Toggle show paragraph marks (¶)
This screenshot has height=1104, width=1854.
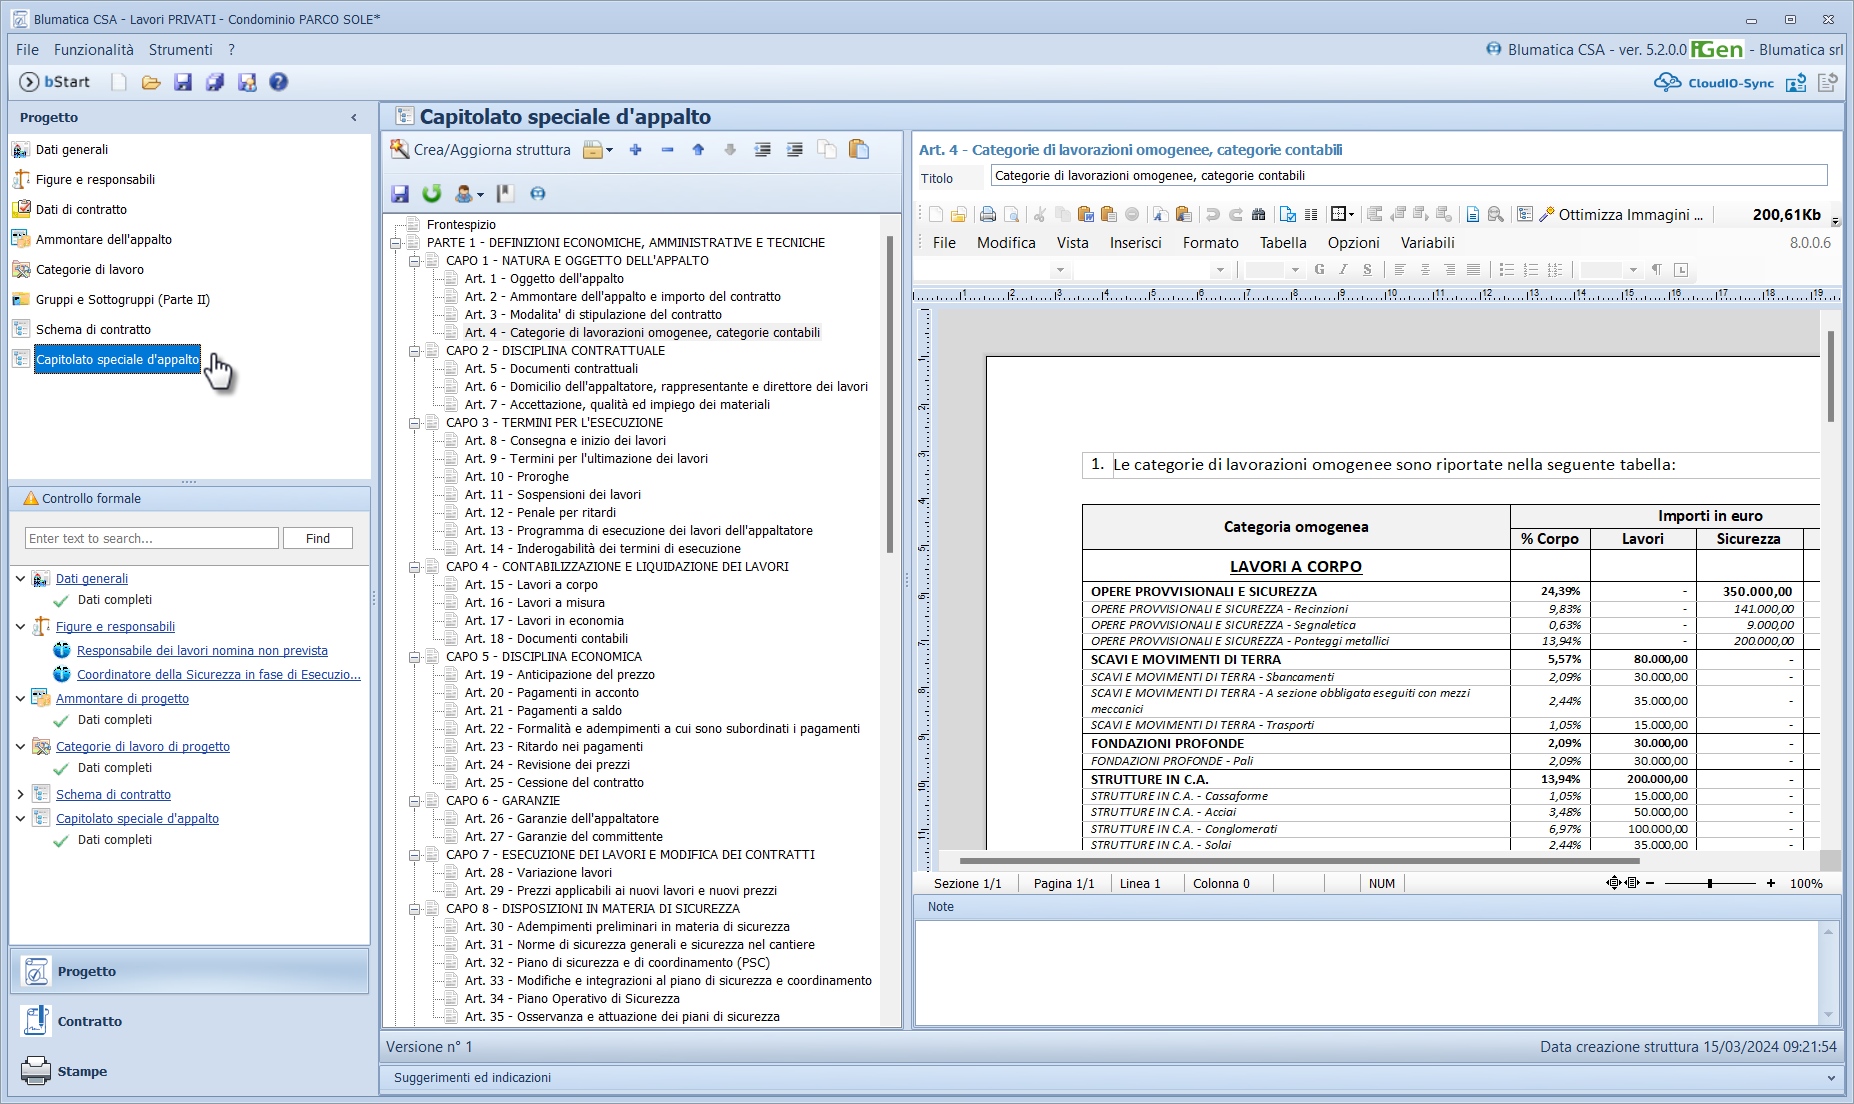pos(1656,270)
